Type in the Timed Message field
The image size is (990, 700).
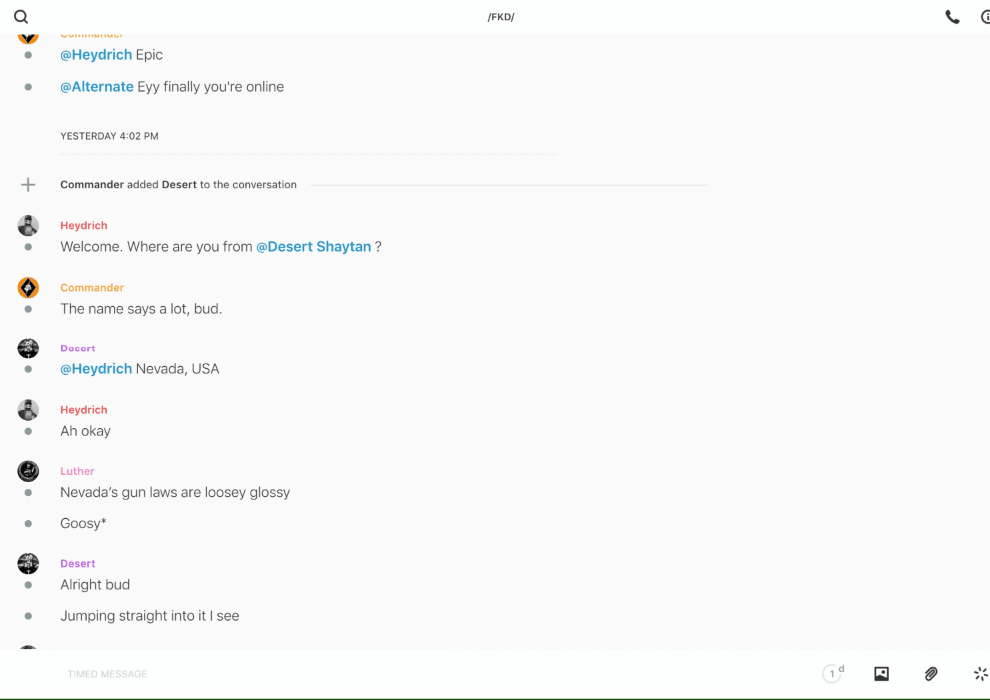[400, 674]
